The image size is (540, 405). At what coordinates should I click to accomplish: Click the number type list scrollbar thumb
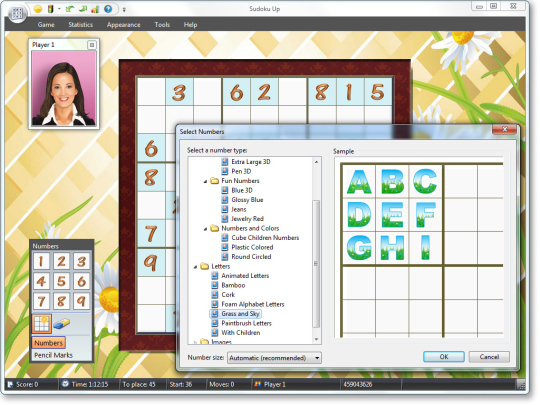(316, 264)
